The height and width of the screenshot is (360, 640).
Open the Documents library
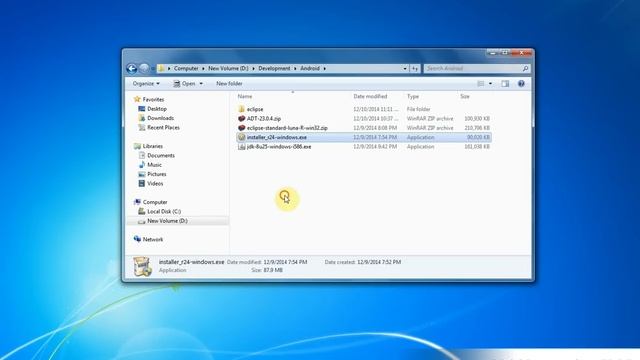(161, 156)
